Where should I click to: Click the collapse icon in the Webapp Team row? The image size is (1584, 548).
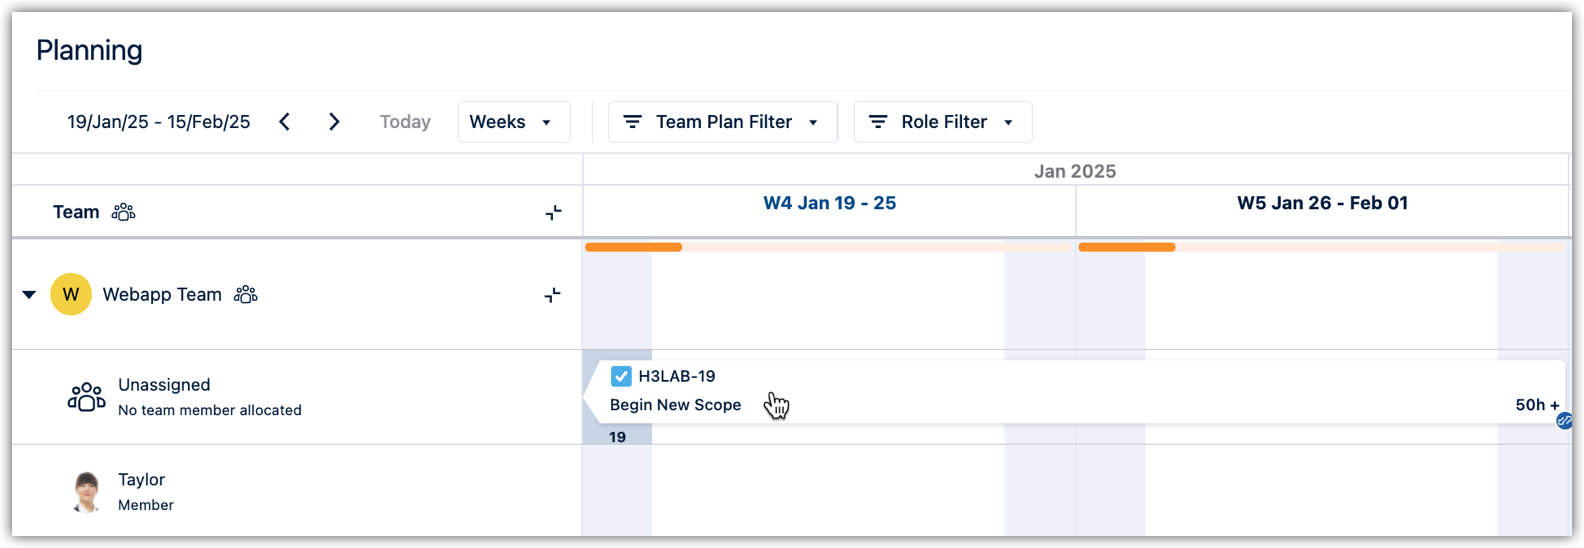pos(552,295)
